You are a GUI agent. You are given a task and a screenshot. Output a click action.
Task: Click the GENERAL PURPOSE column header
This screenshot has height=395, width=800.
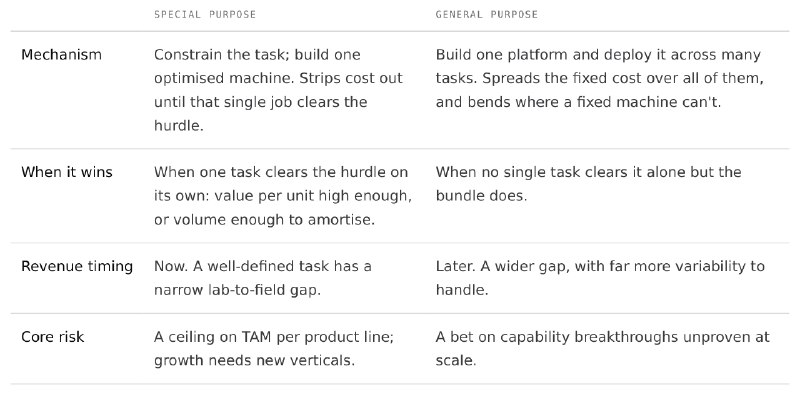point(486,15)
